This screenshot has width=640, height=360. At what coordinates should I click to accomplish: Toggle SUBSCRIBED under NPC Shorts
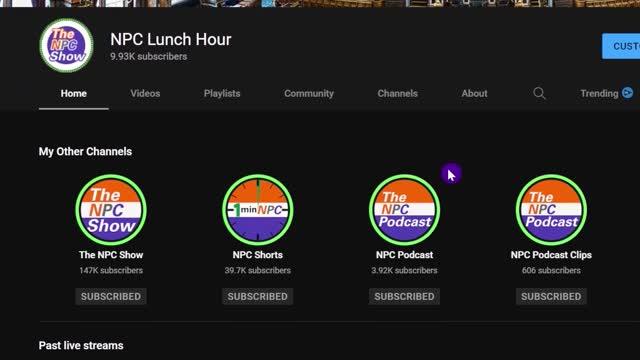(x=258, y=296)
